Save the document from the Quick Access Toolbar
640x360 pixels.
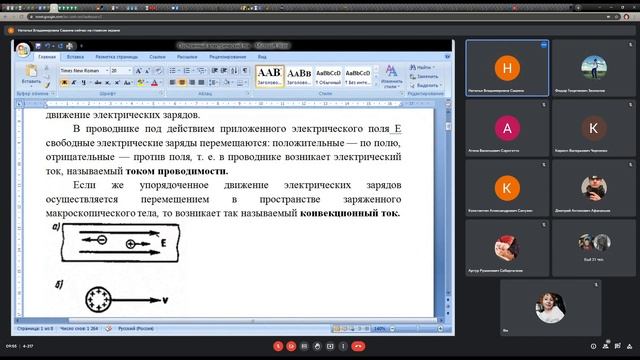click(x=38, y=46)
